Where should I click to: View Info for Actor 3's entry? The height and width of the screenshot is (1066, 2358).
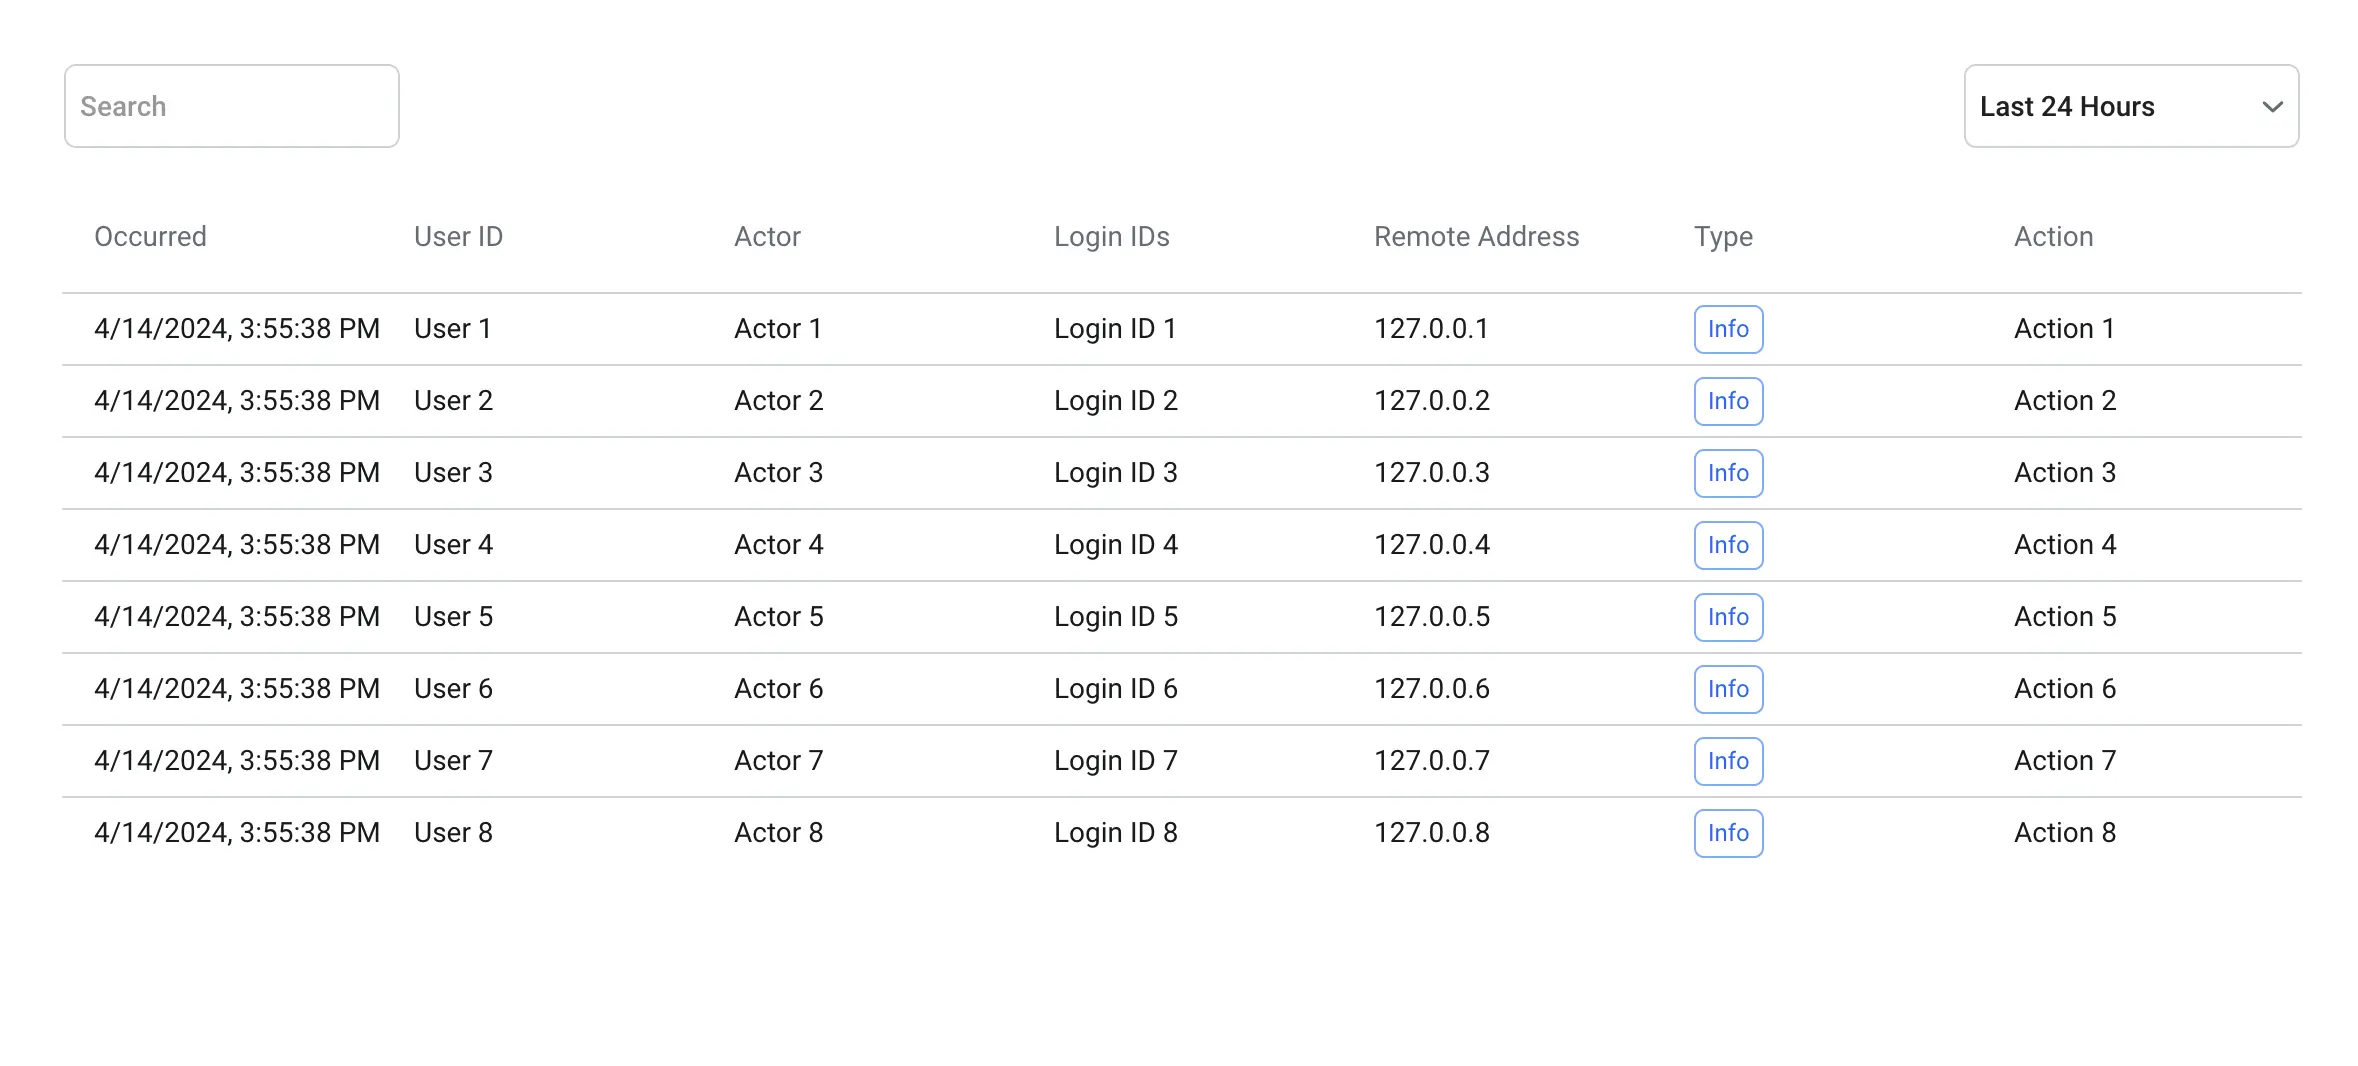[x=1727, y=472]
